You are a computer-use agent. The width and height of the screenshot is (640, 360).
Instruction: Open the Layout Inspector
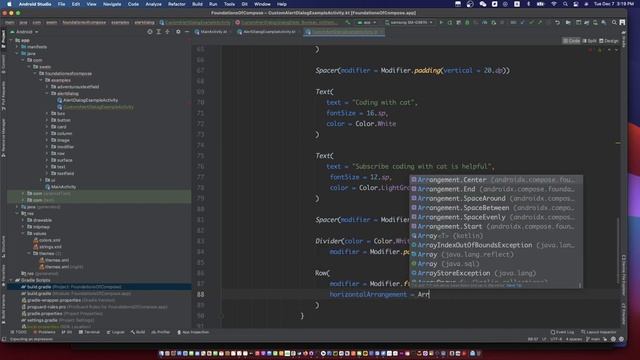598,332
